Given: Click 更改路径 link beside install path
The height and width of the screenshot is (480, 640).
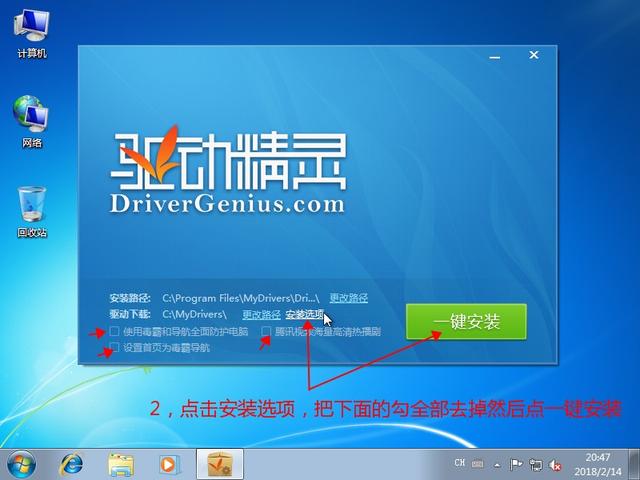Looking at the screenshot, I should point(349,298).
